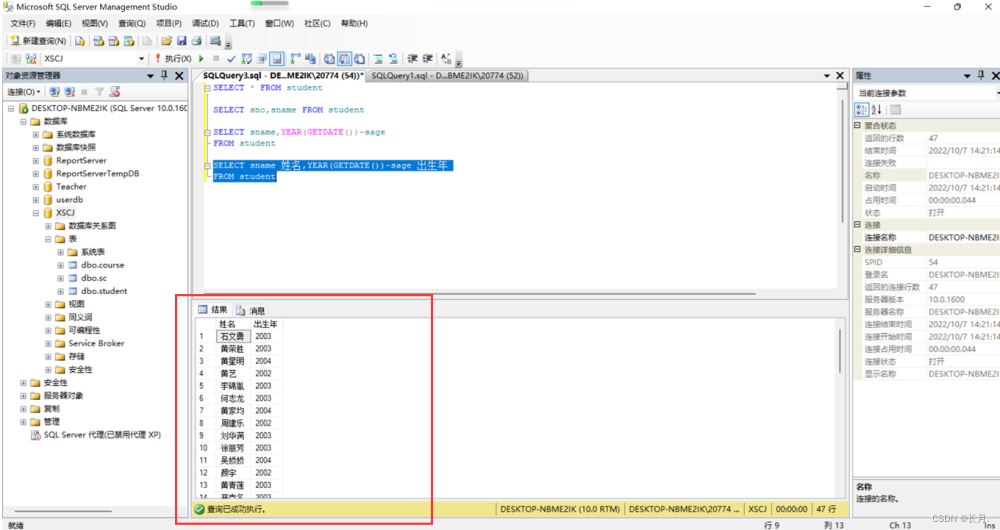
Task: Open the 连接 (Connect) dropdown in Object Explorer
Action: pos(24,91)
